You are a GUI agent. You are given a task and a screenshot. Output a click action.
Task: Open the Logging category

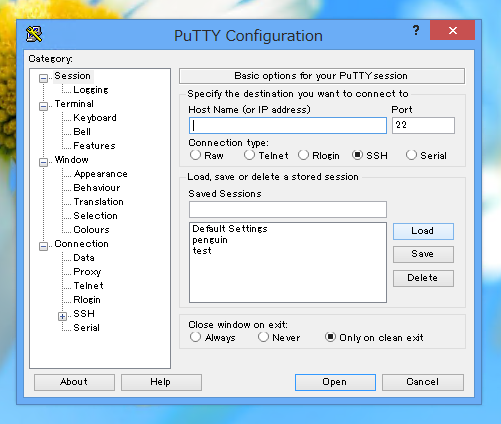pos(91,90)
